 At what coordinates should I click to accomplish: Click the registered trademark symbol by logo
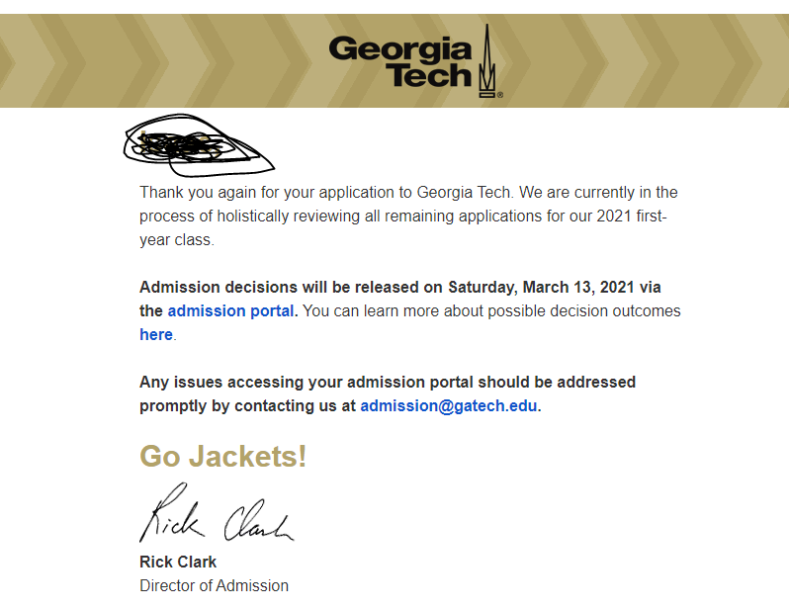click(500, 95)
